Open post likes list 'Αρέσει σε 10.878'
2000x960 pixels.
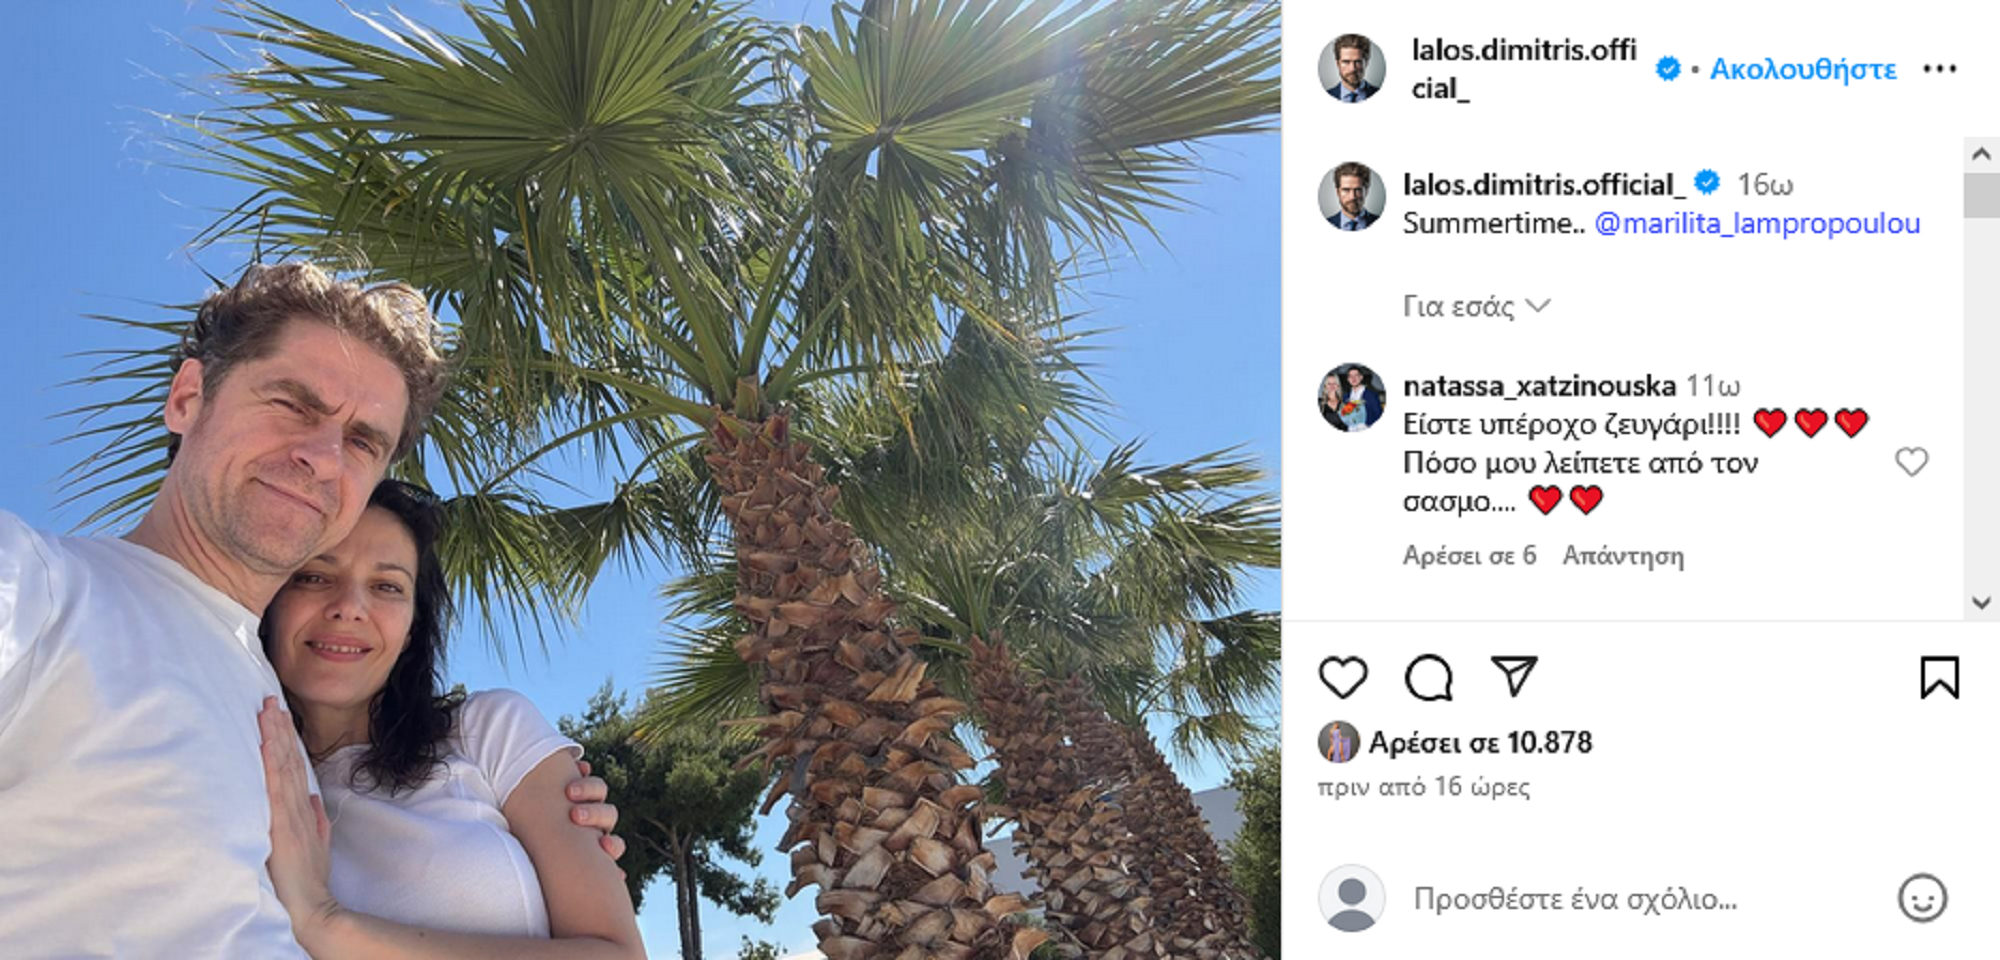(x=1479, y=742)
